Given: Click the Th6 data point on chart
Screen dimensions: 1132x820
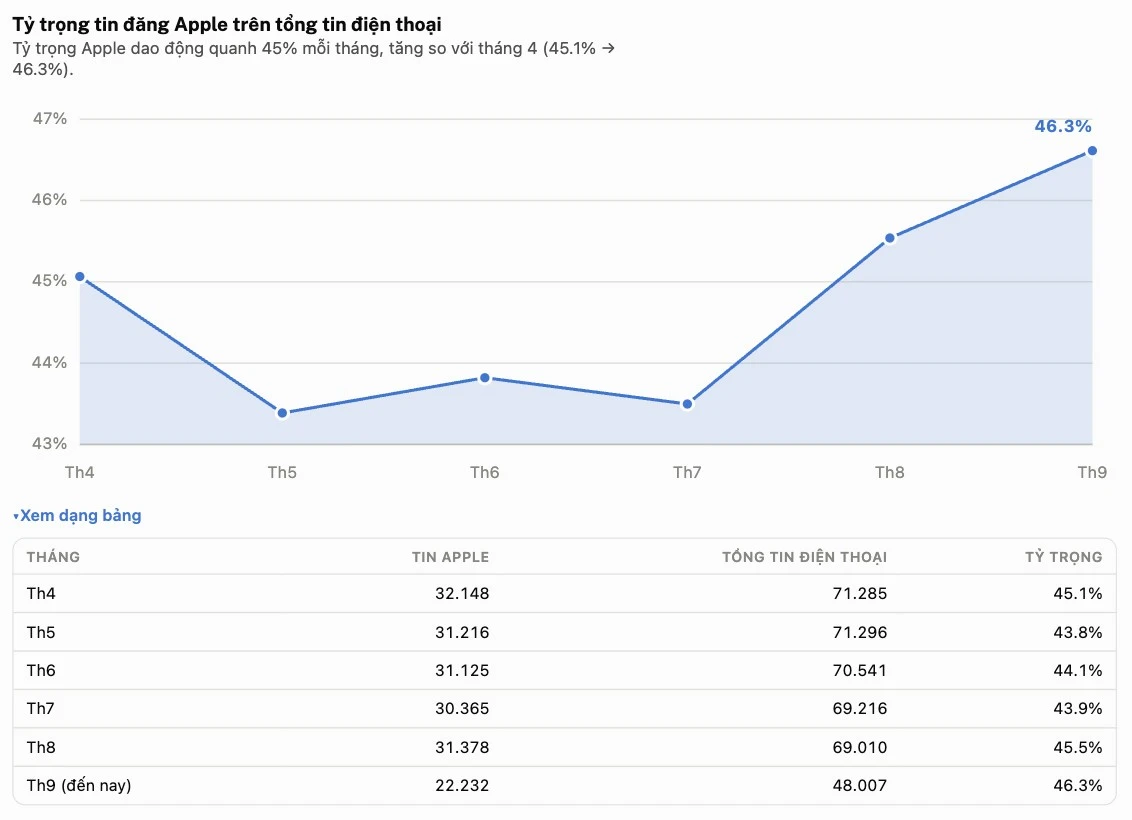Looking at the screenshot, I should tap(485, 378).
